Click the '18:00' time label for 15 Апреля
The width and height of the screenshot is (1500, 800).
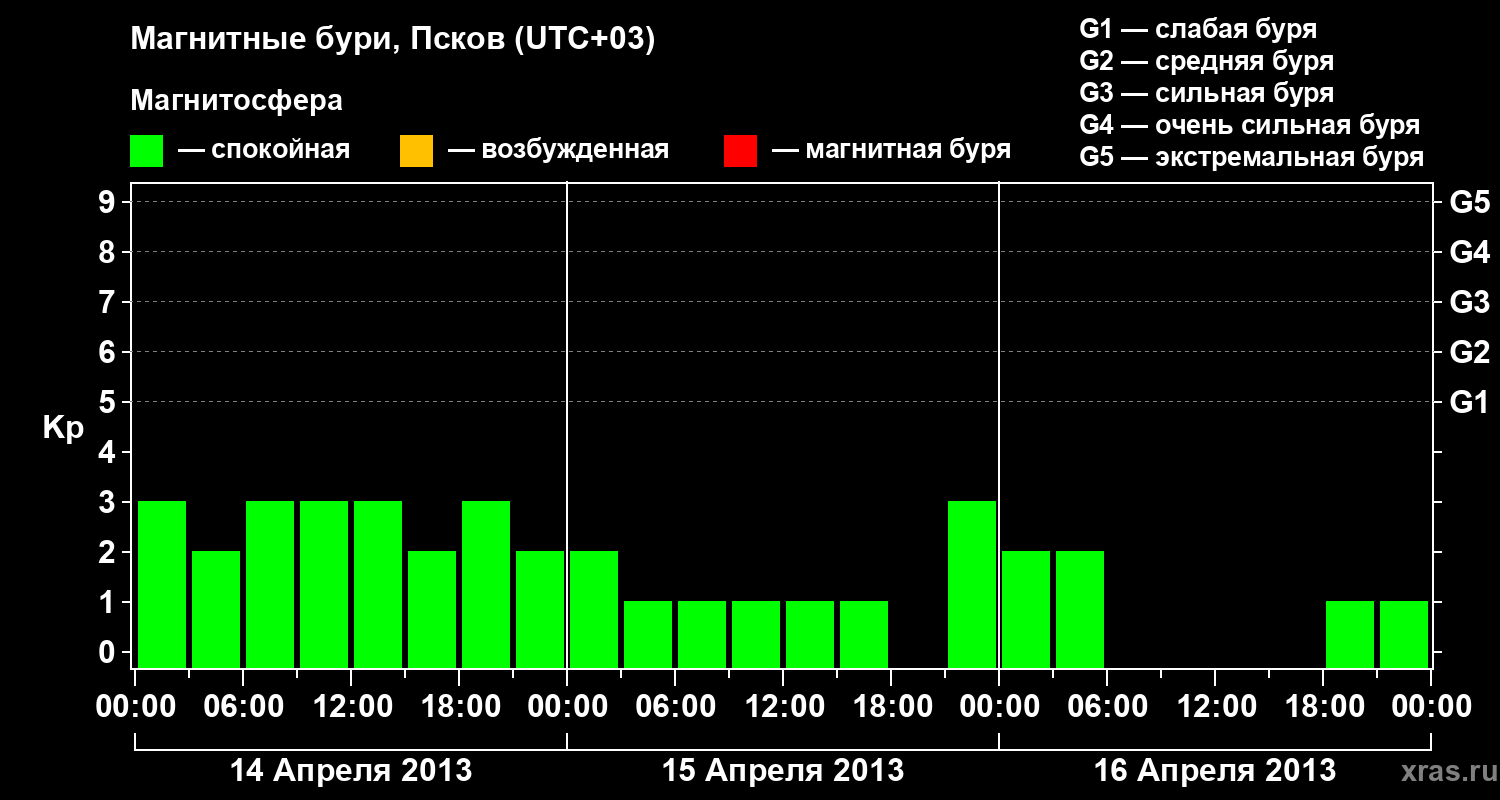(x=891, y=707)
